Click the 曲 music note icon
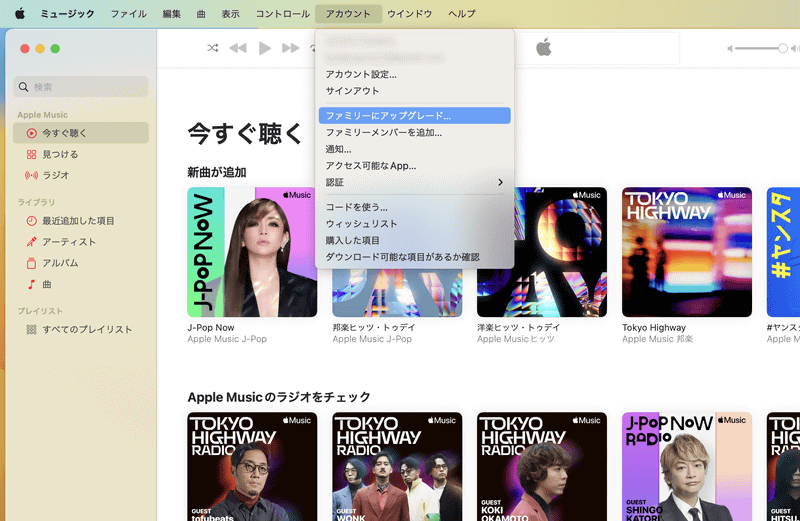Screen dimensions: 800x521 coord(32,284)
